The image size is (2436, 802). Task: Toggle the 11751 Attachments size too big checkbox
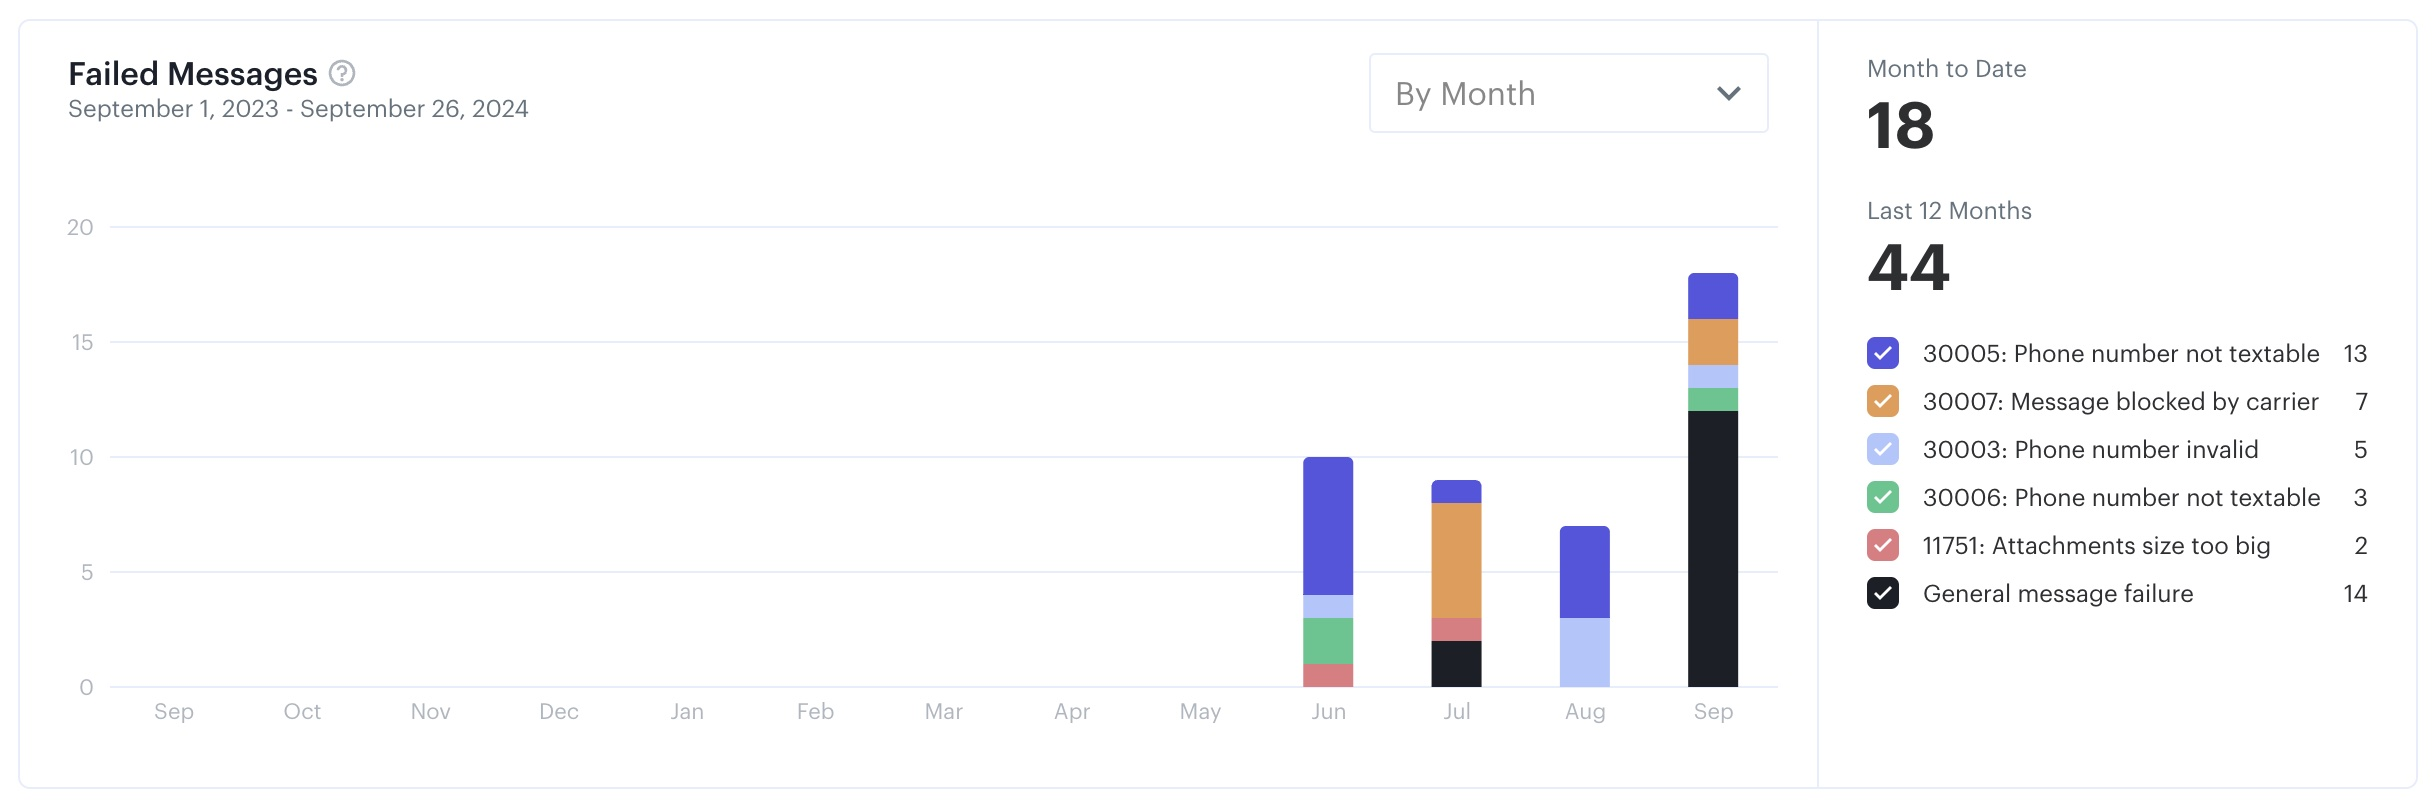point(1882,545)
